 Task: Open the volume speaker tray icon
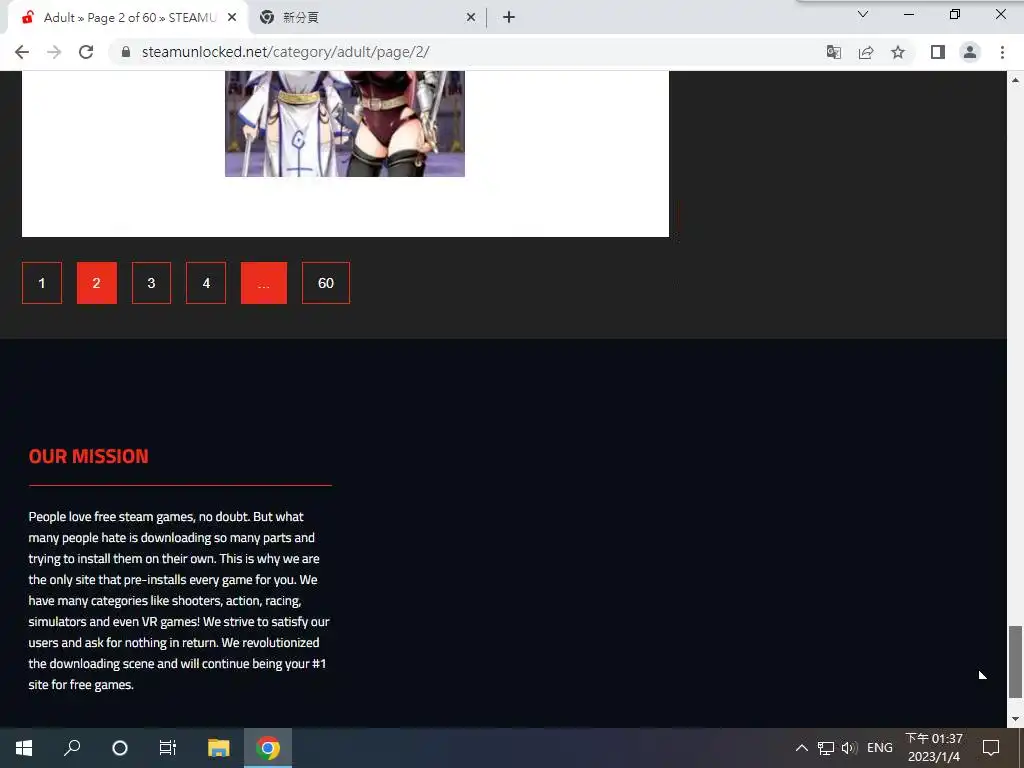click(x=849, y=748)
